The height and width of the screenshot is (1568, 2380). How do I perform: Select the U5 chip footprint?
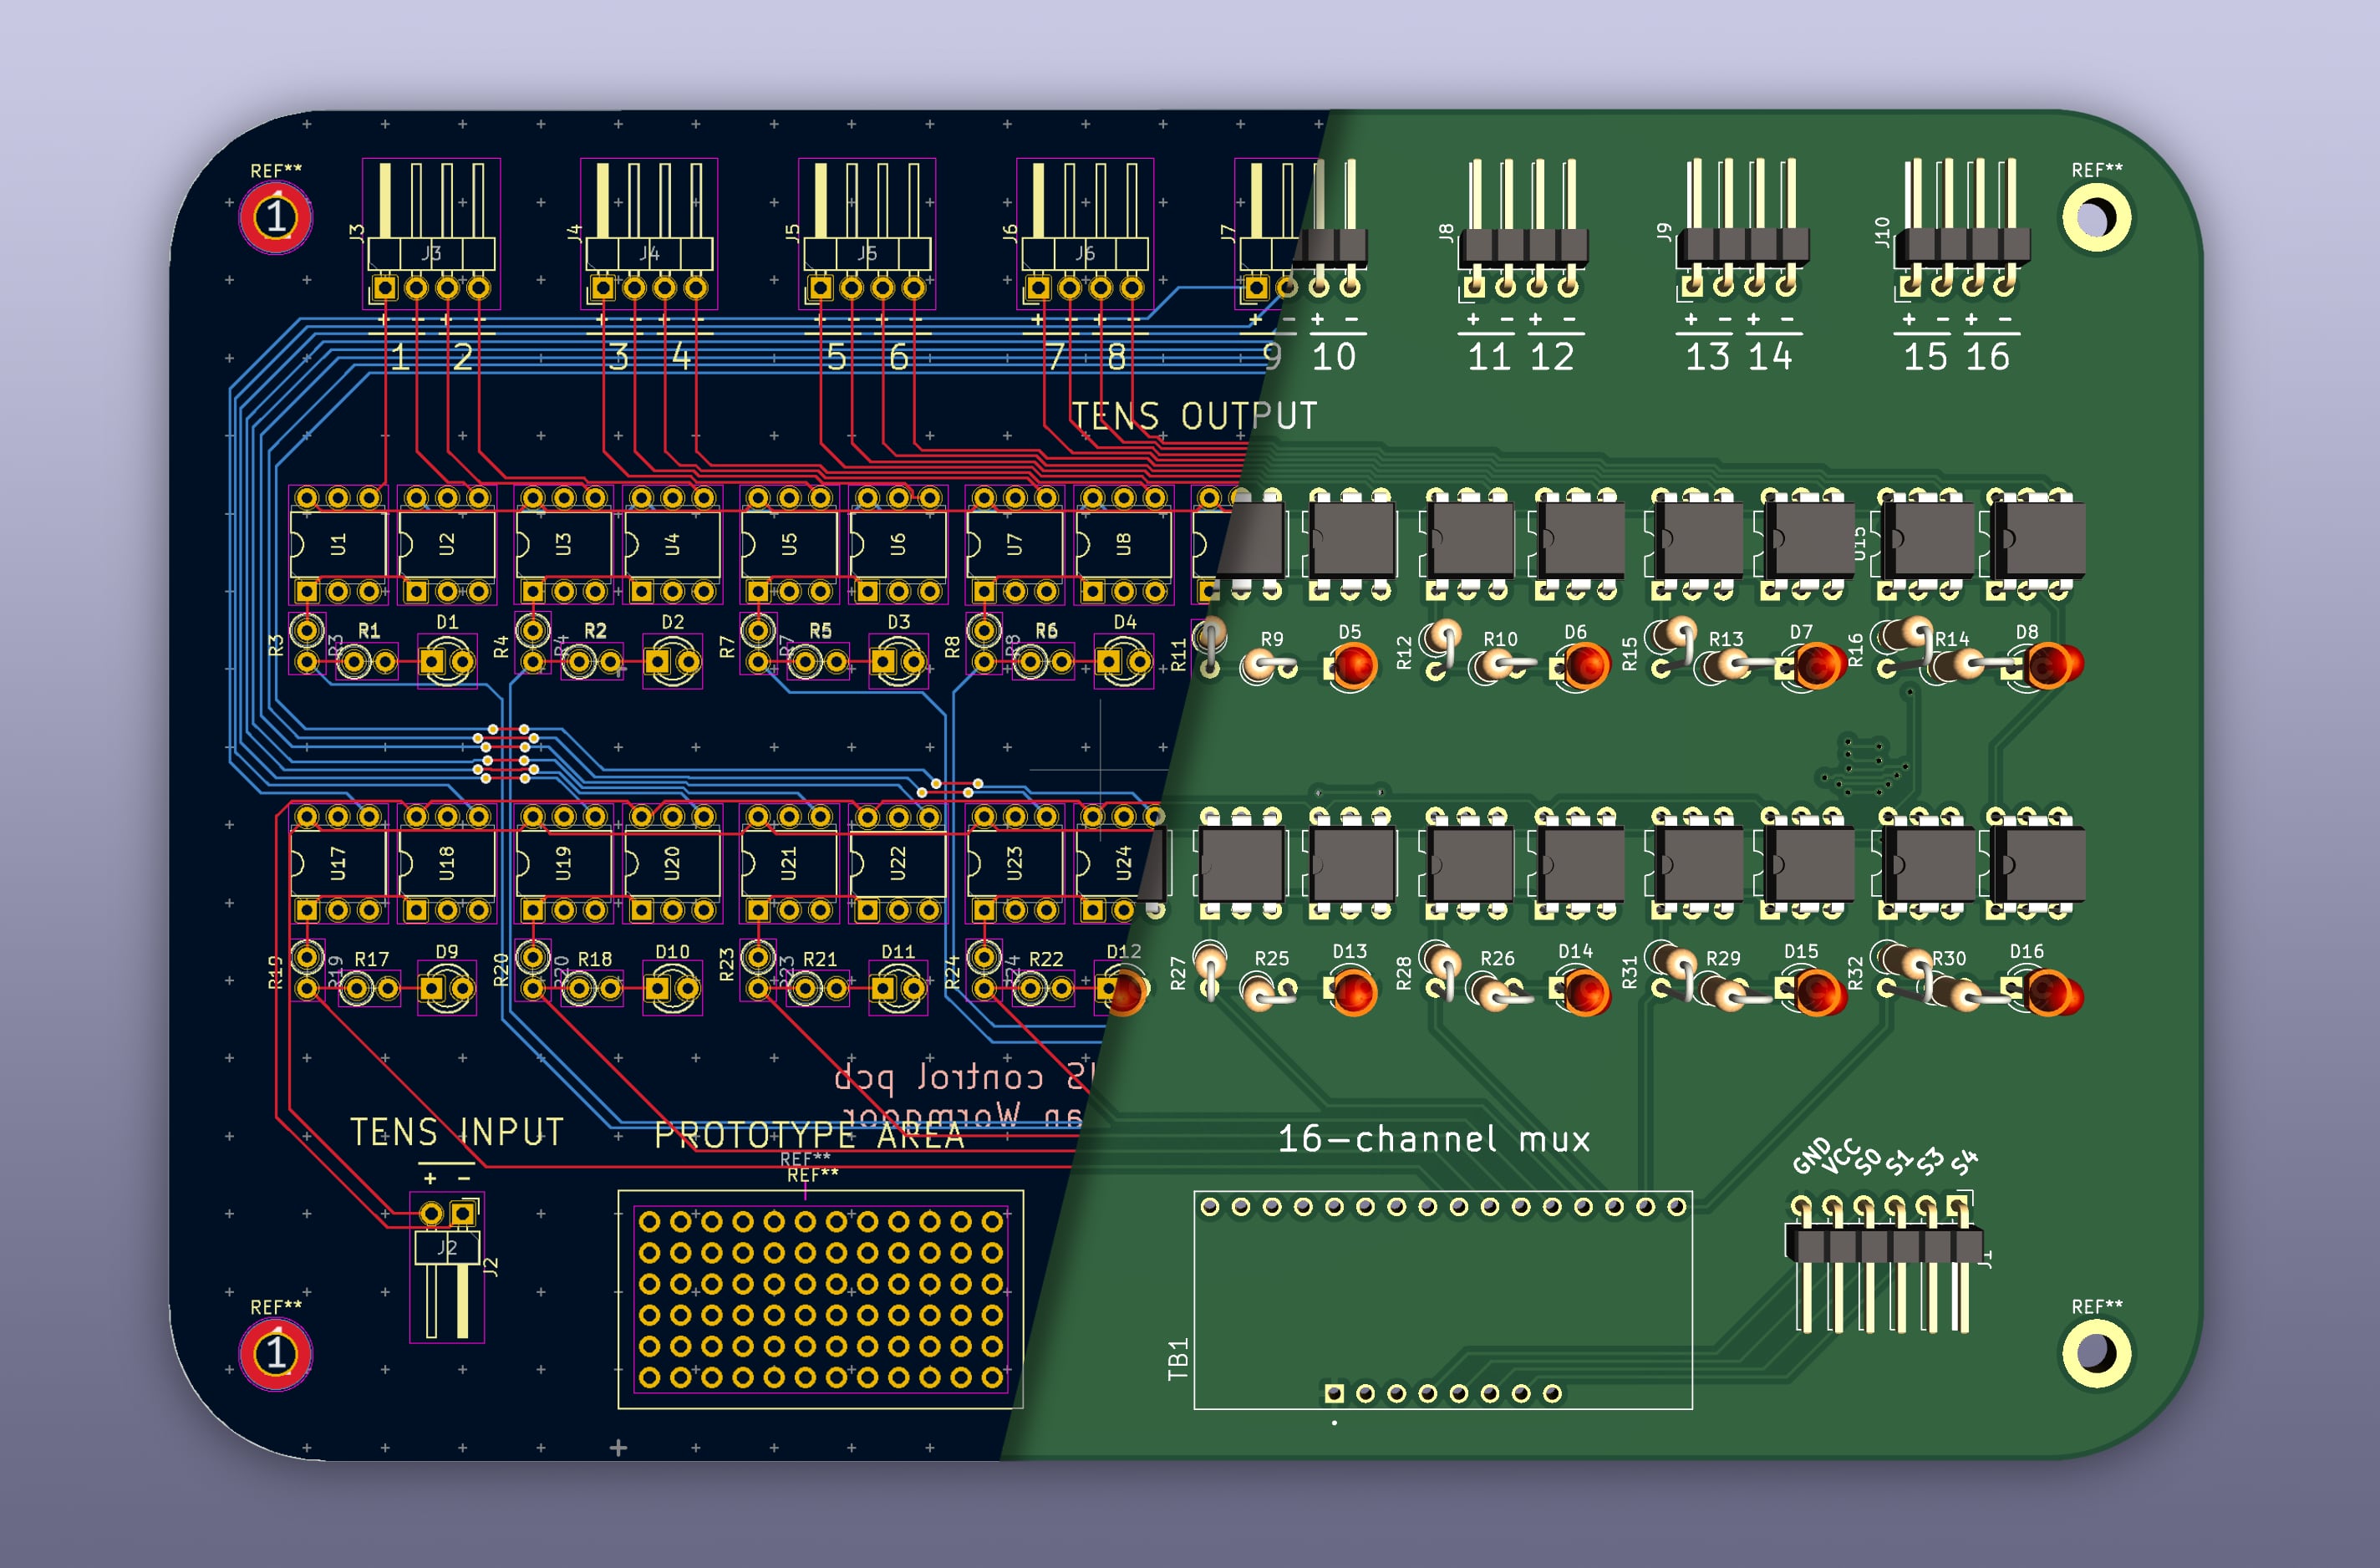coord(789,544)
